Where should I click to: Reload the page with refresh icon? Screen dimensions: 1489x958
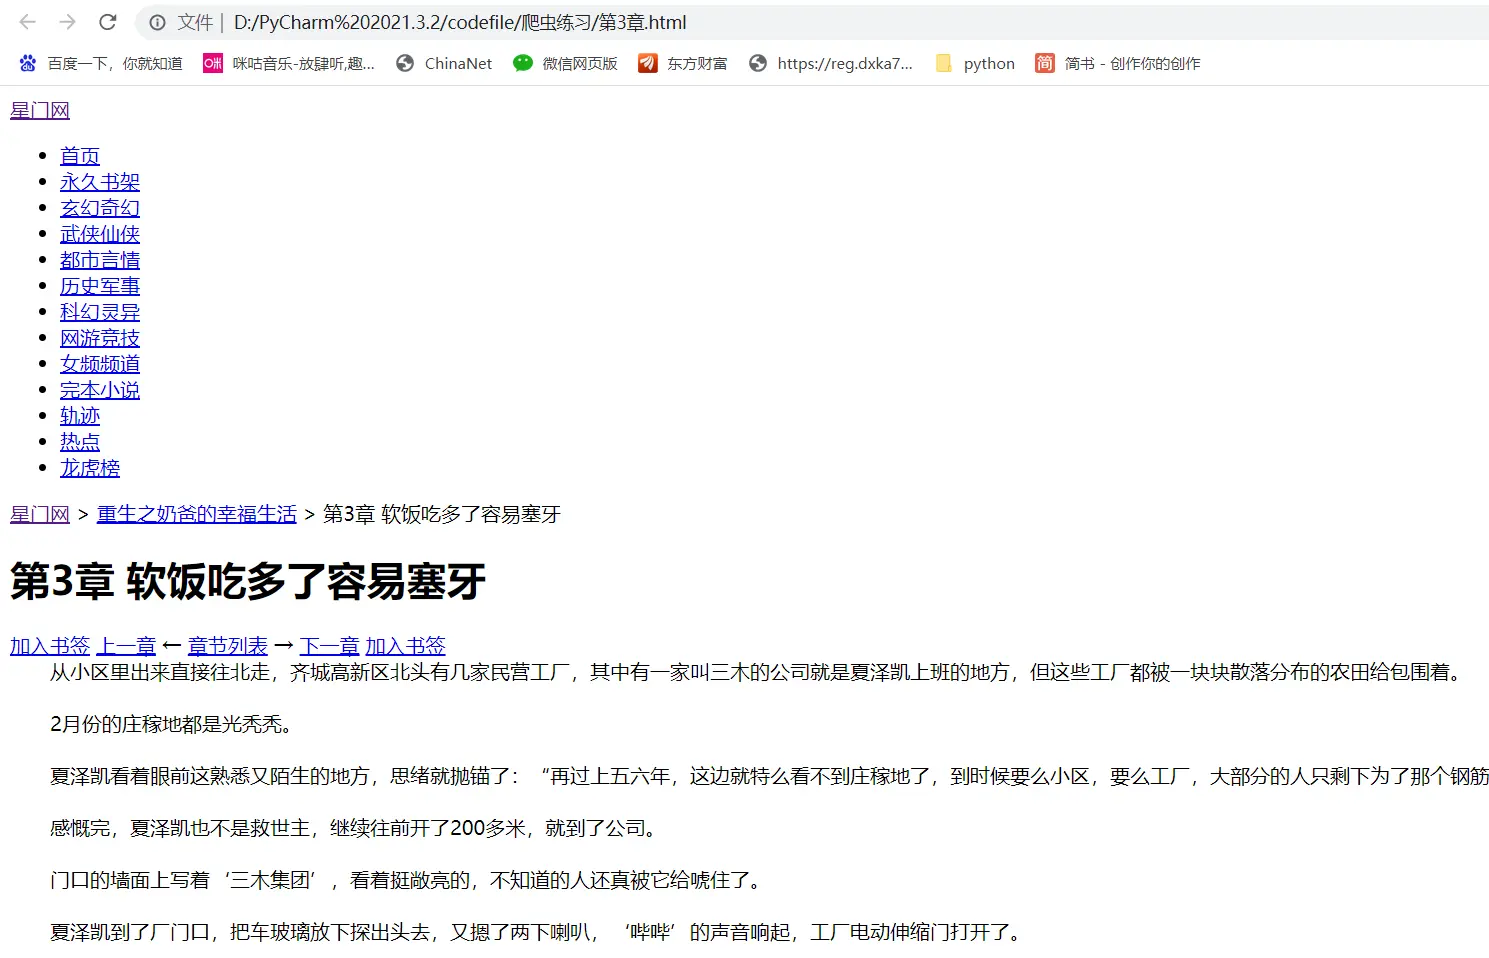[108, 22]
